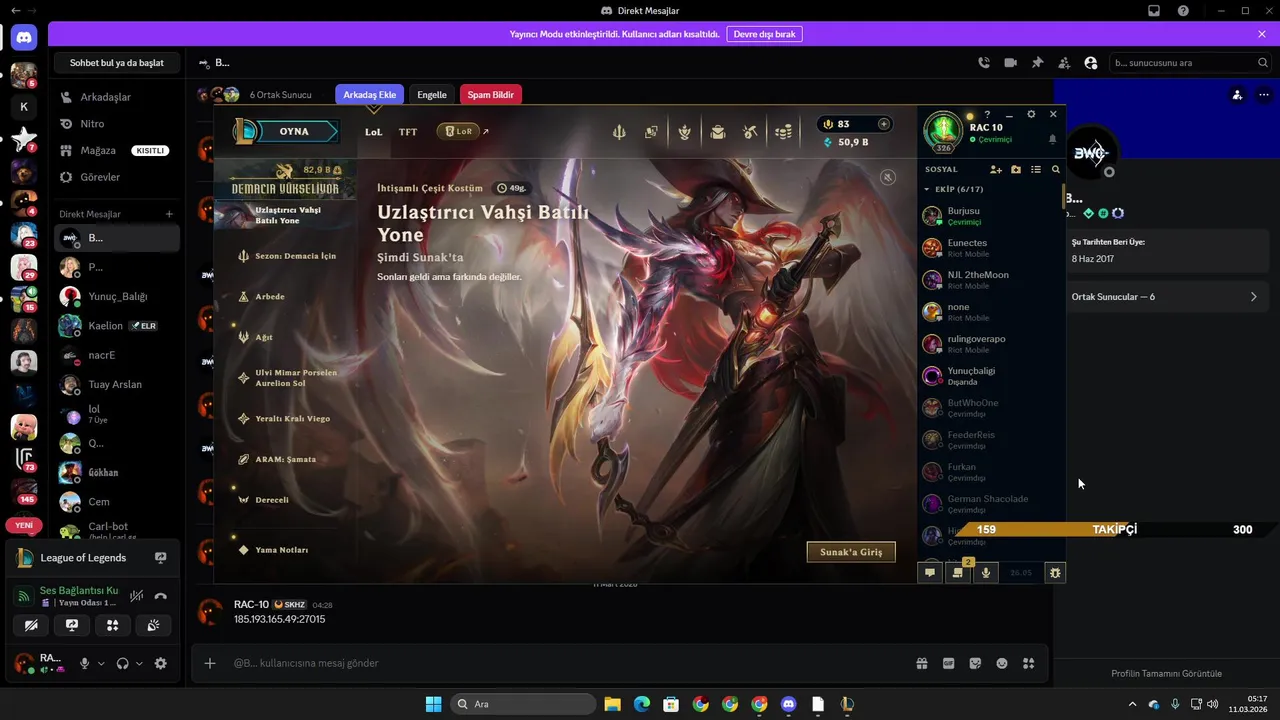Screen dimensions: 1280x720
Task: Open the Collection trident icon in LoL client
Action: click(x=619, y=131)
